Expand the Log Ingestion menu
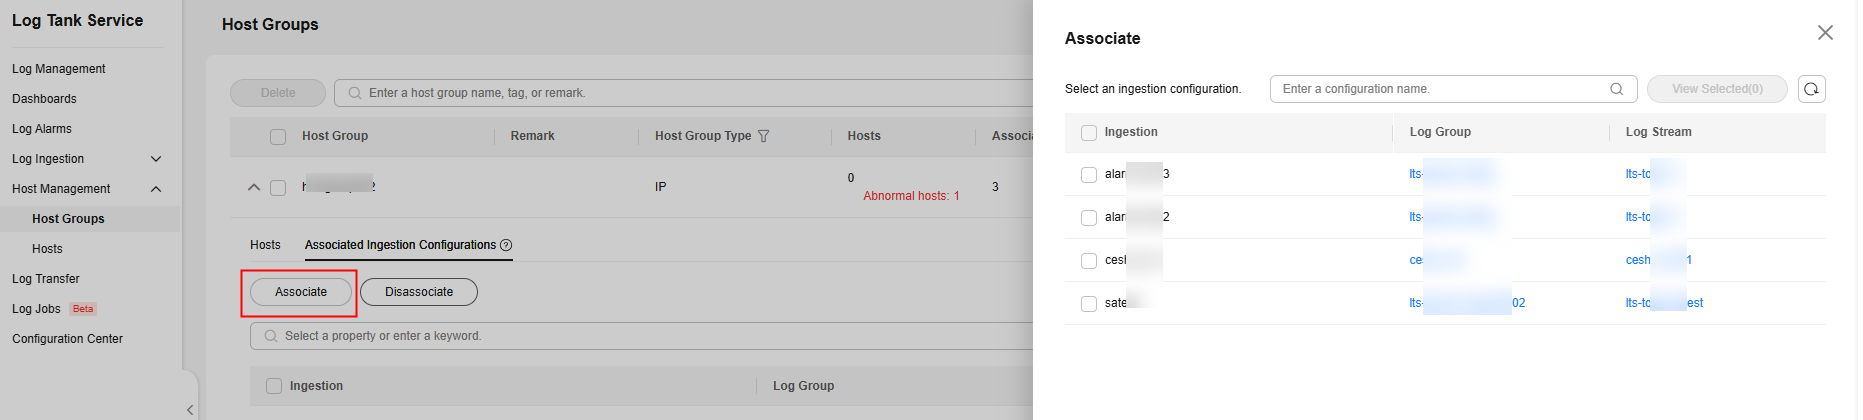The image size is (1863, 420). click(155, 159)
